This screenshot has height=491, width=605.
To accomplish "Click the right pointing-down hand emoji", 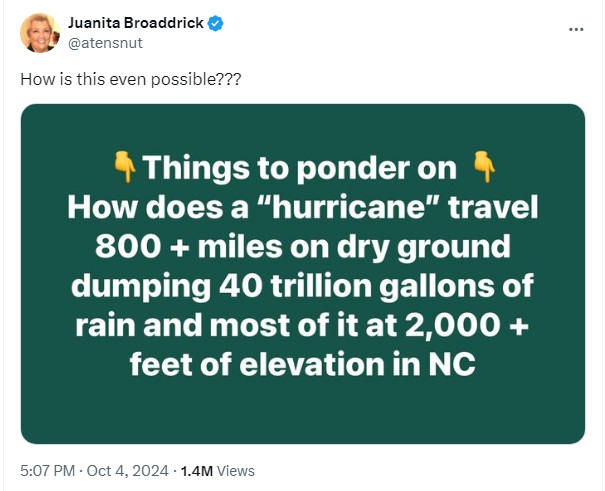I will 484,167.
